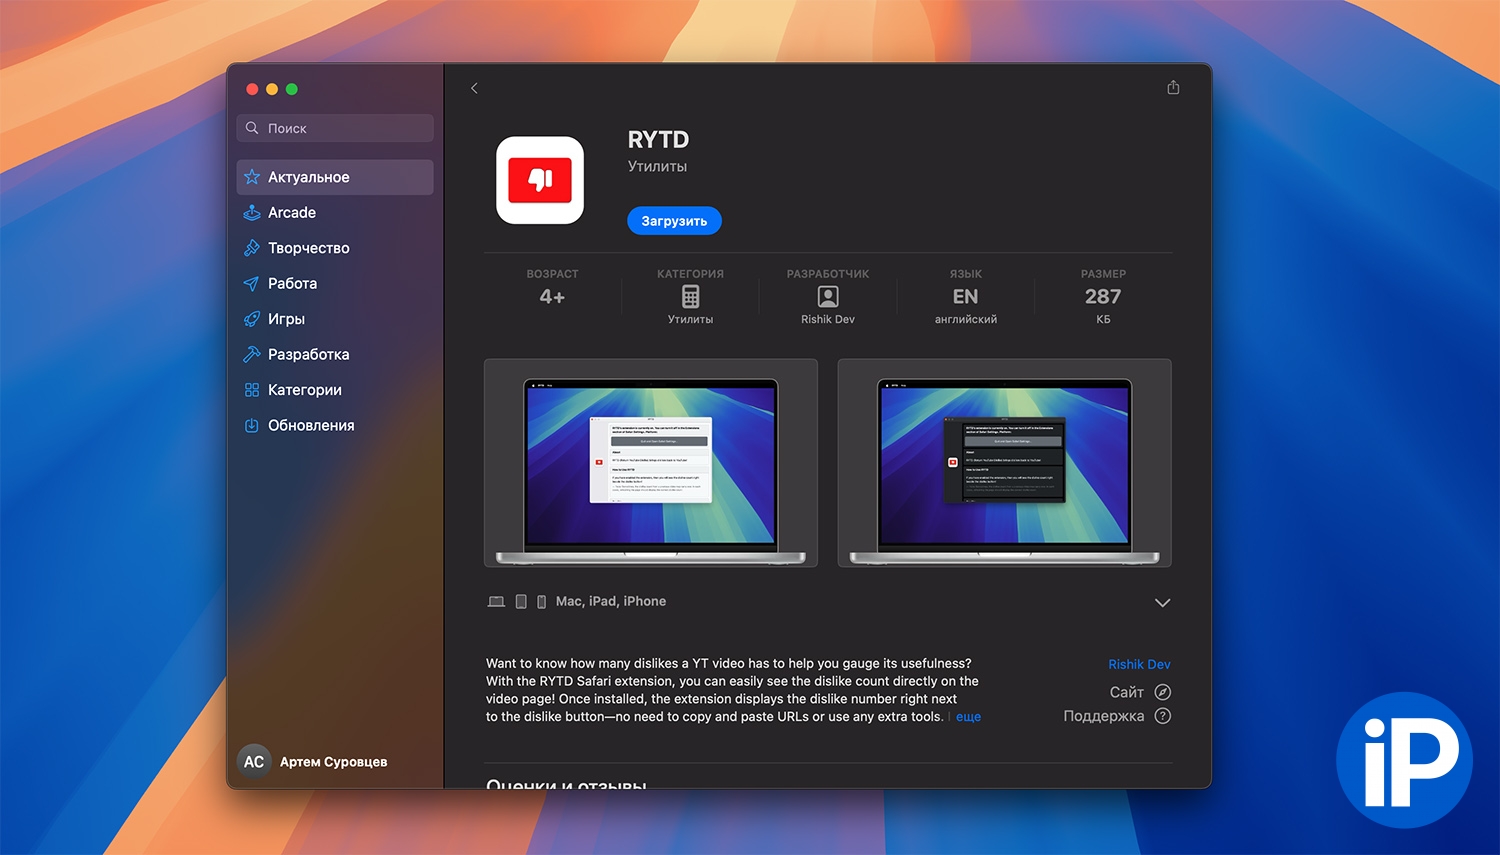Click the Загрузить download button
Image resolution: width=1500 pixels, height=855 pixels.
pyautogui.click(x=674, y=221)
